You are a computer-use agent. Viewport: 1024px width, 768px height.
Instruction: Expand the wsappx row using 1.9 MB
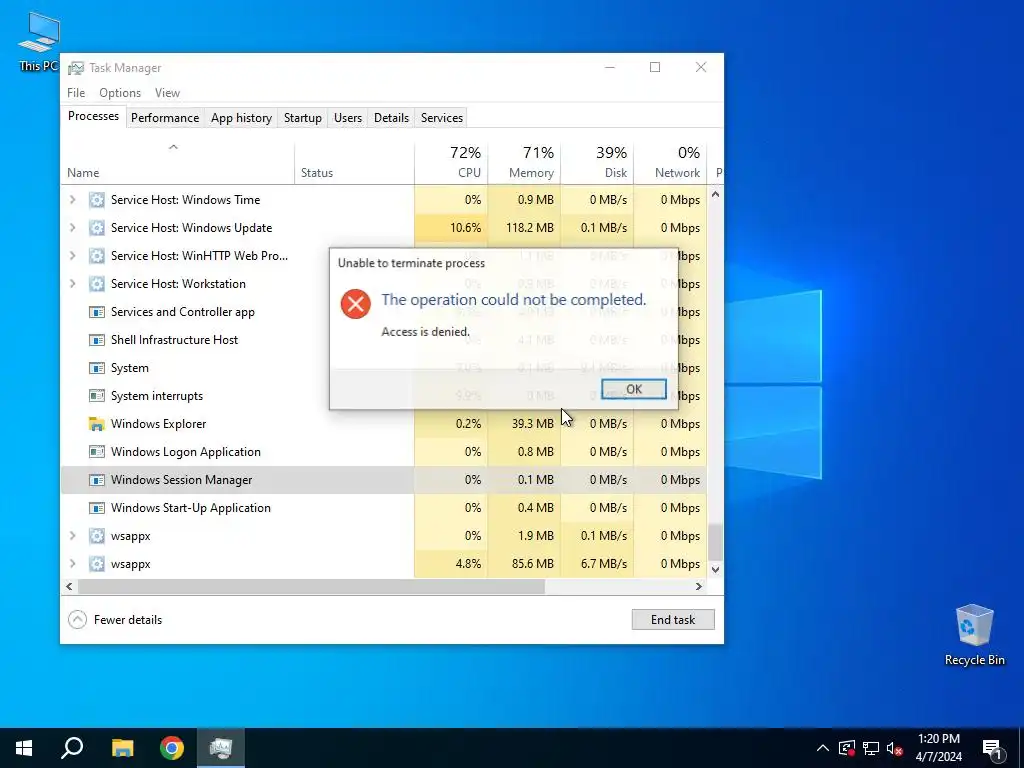click(x=72, y=536)
